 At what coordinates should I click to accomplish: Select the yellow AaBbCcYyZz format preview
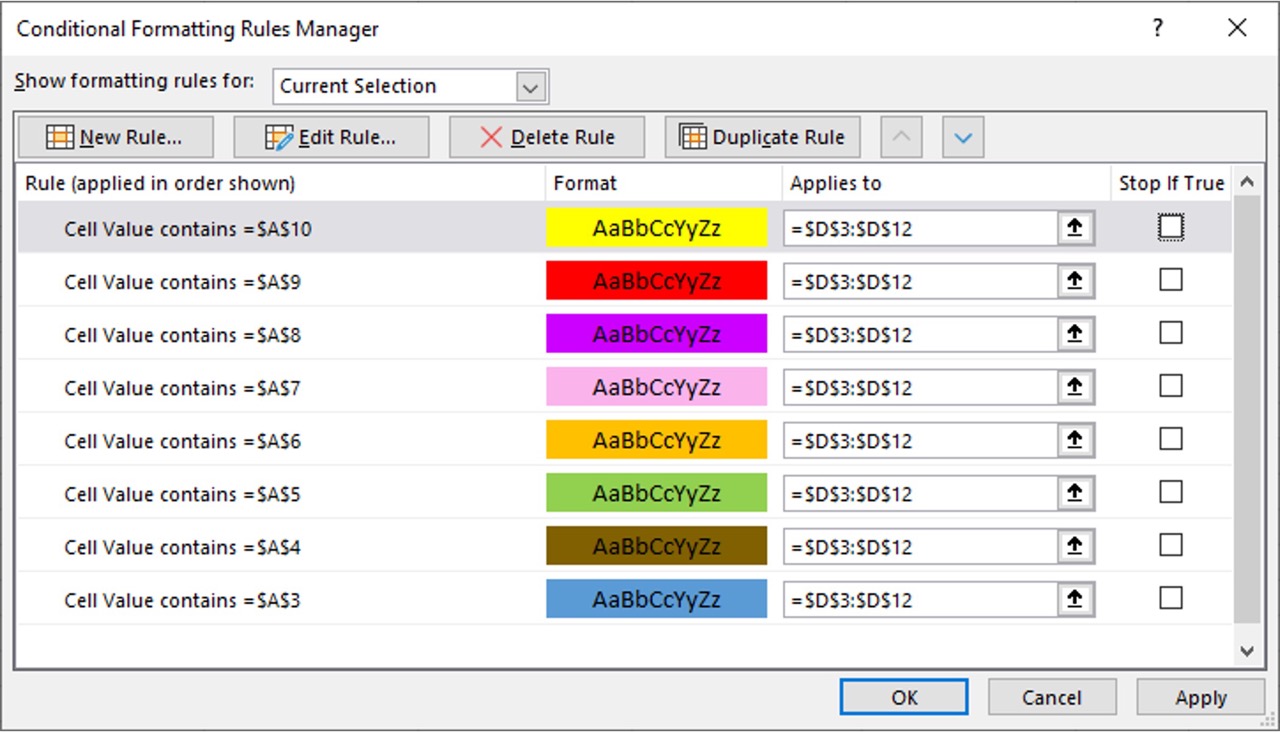tap(655, 227)
